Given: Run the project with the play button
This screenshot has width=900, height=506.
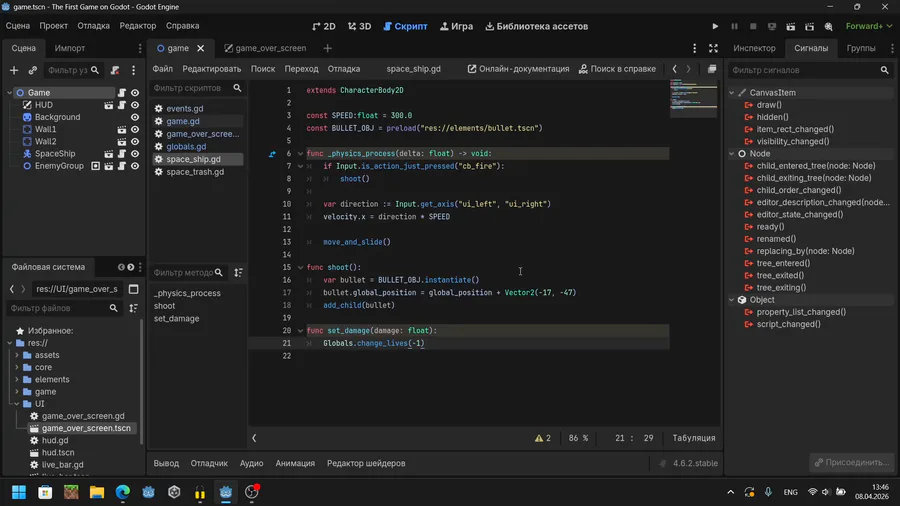Looking at the screenshot, I should point(715,26).
